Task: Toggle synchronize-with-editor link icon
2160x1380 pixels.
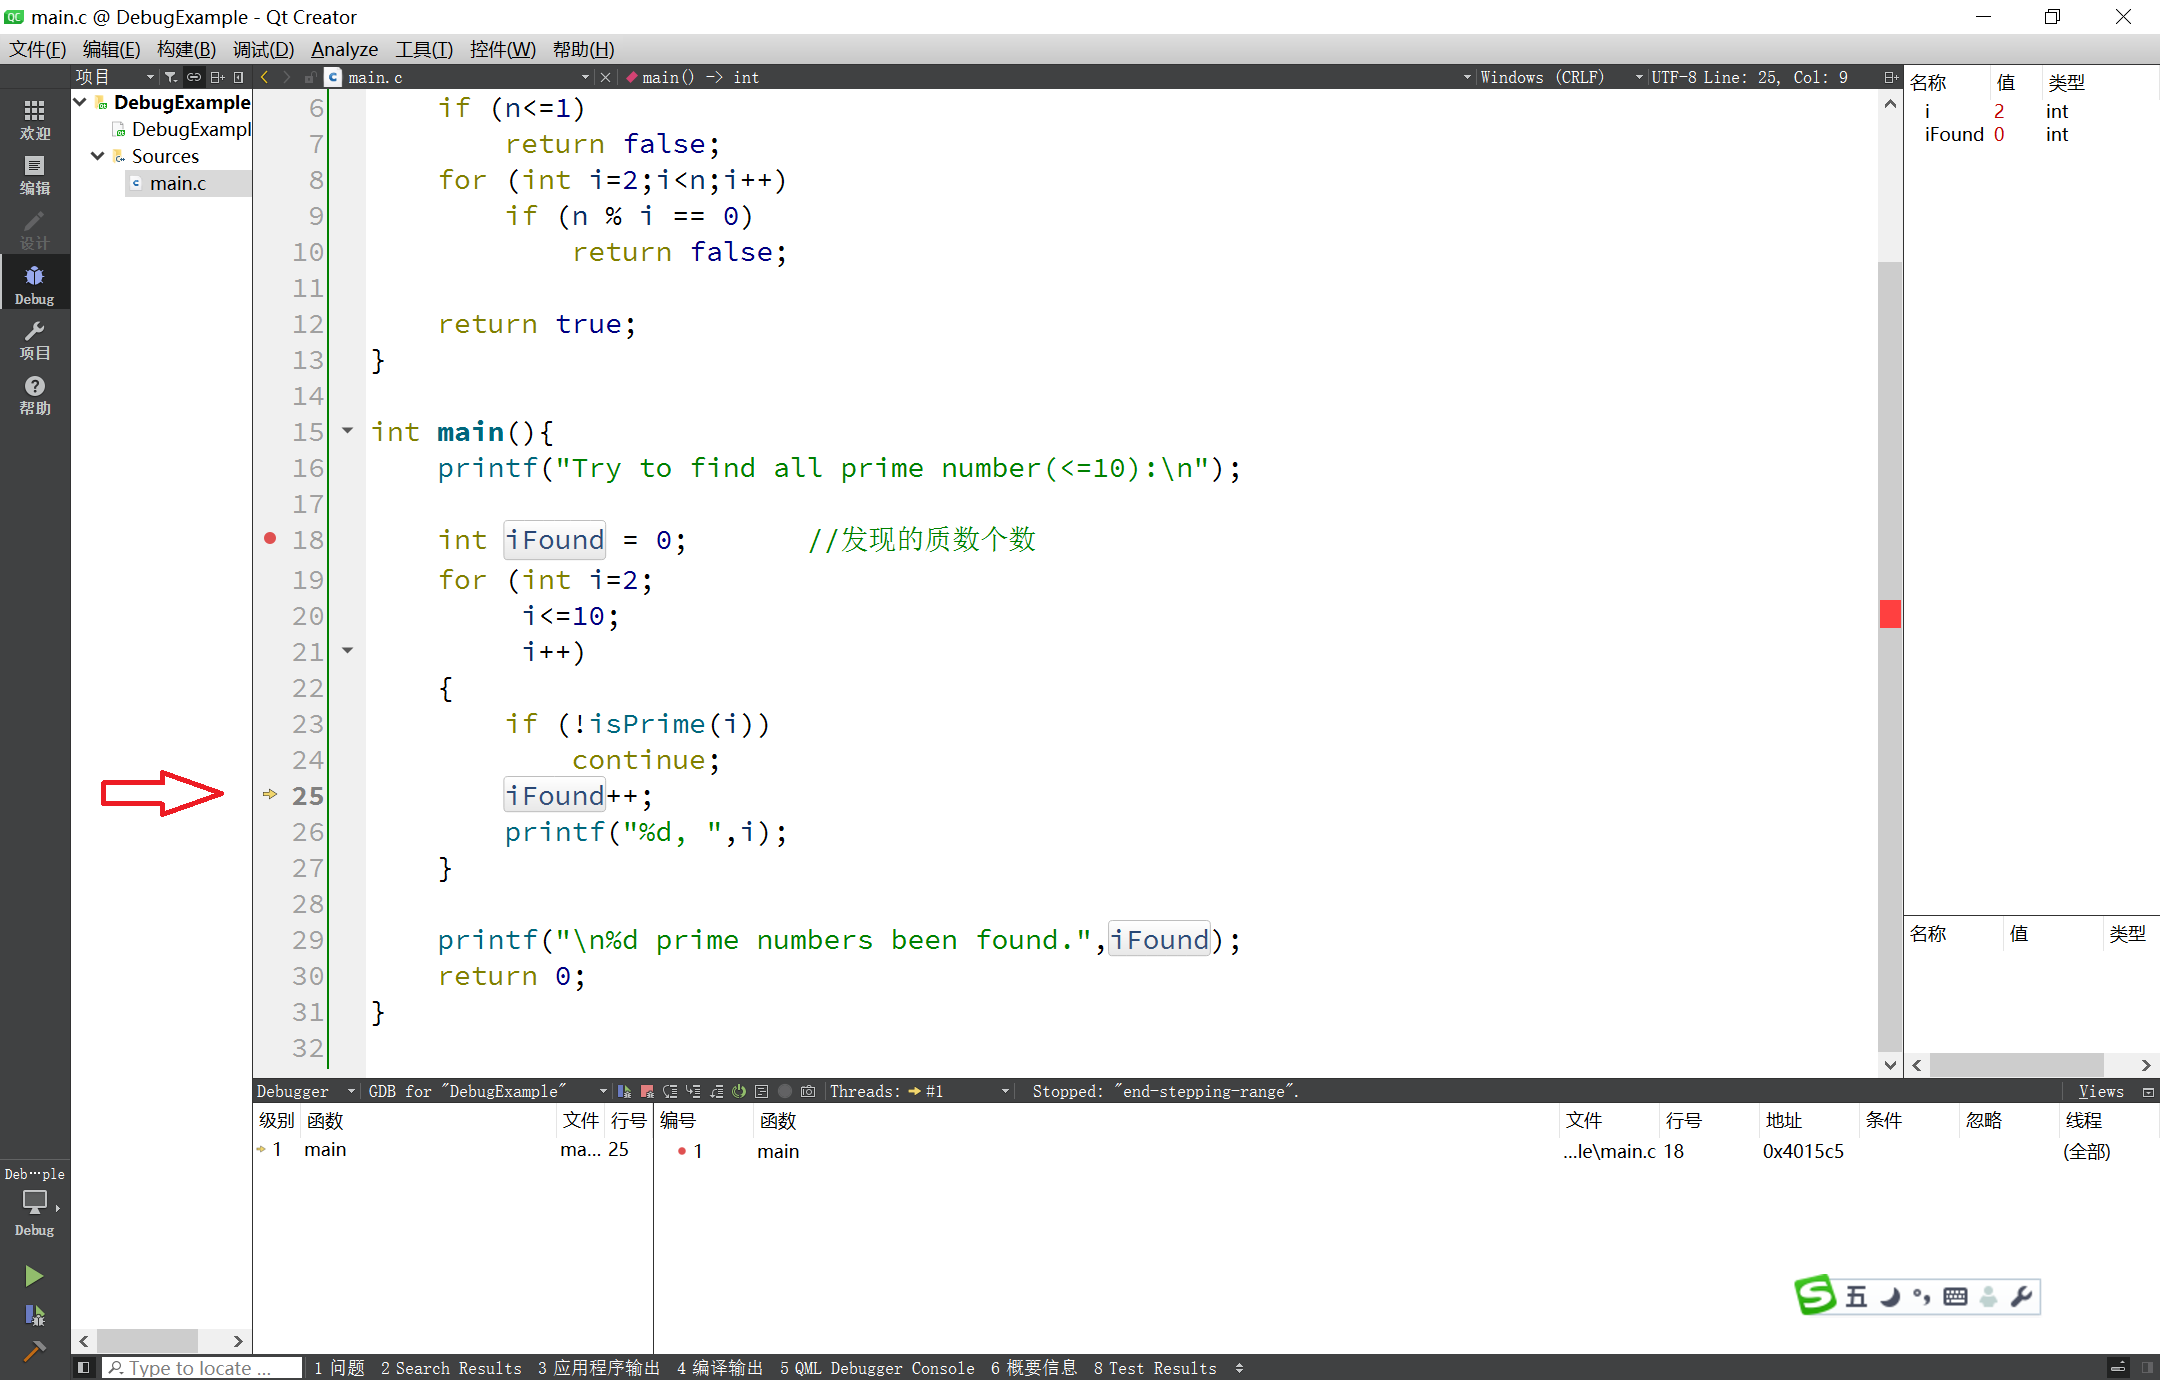Action: 194,77
